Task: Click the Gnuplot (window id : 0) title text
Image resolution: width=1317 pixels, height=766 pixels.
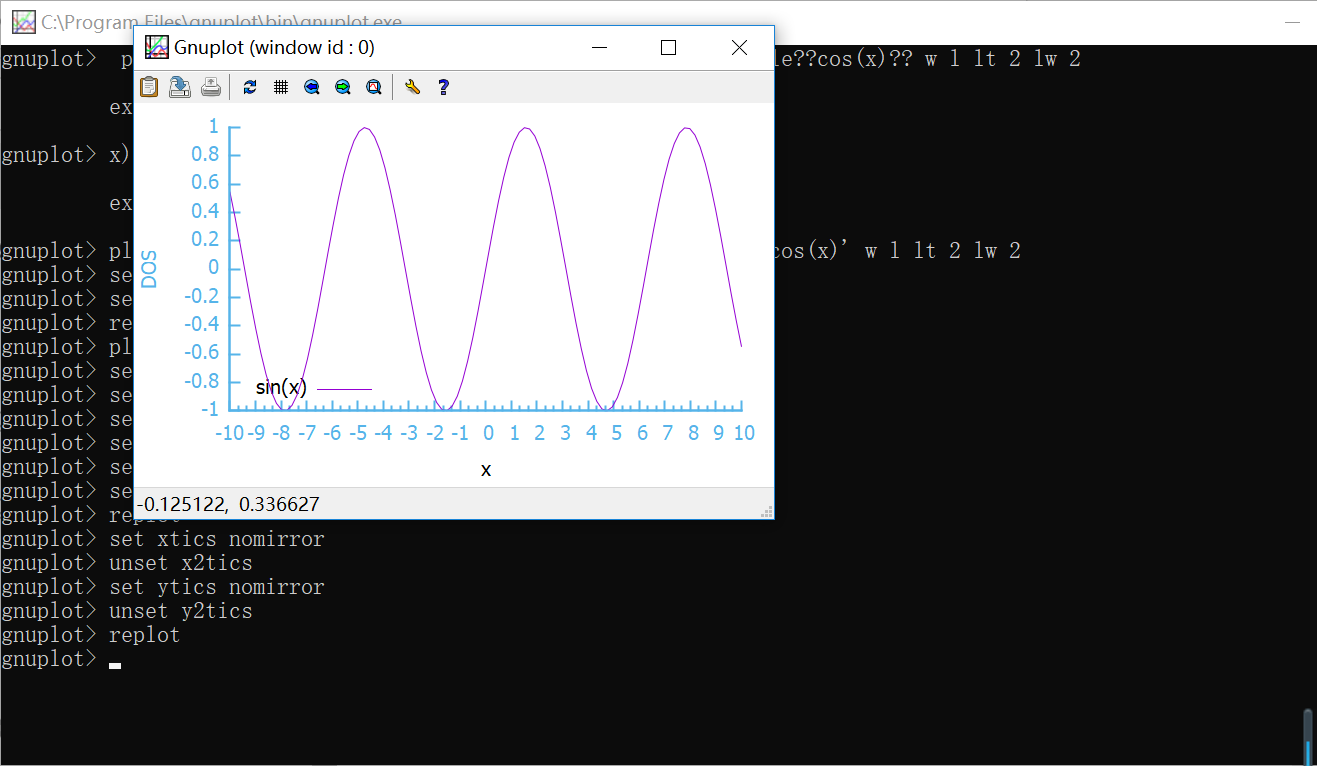Action: 274,47
